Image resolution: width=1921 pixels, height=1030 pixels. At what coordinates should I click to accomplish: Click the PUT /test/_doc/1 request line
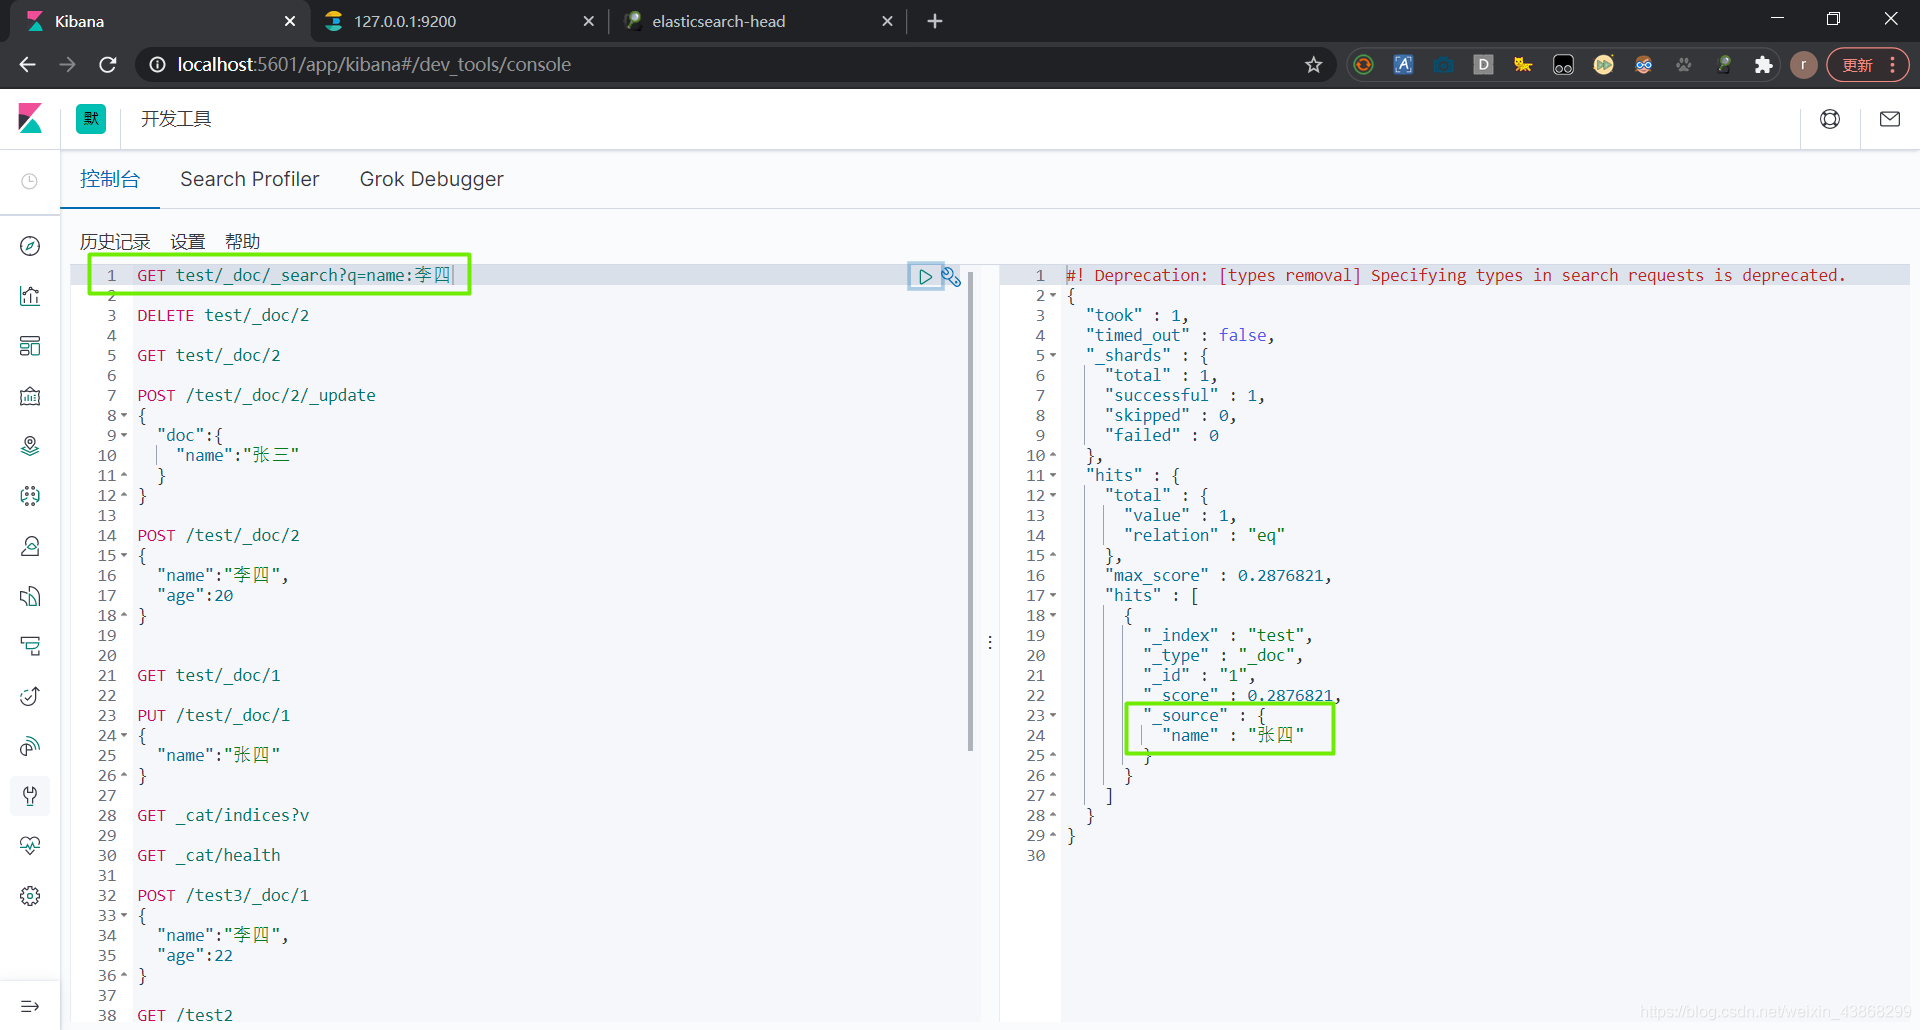click(x=214, y=716)
